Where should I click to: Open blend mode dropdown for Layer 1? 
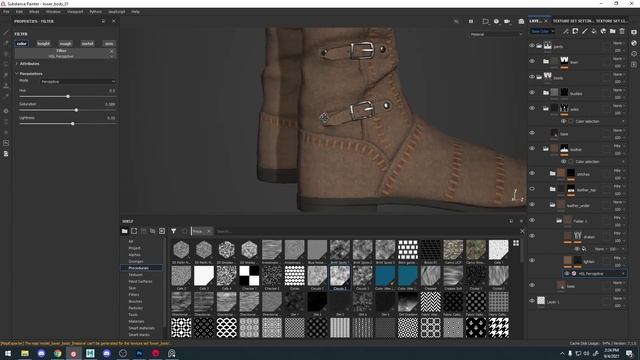click(x=618, y=298)
